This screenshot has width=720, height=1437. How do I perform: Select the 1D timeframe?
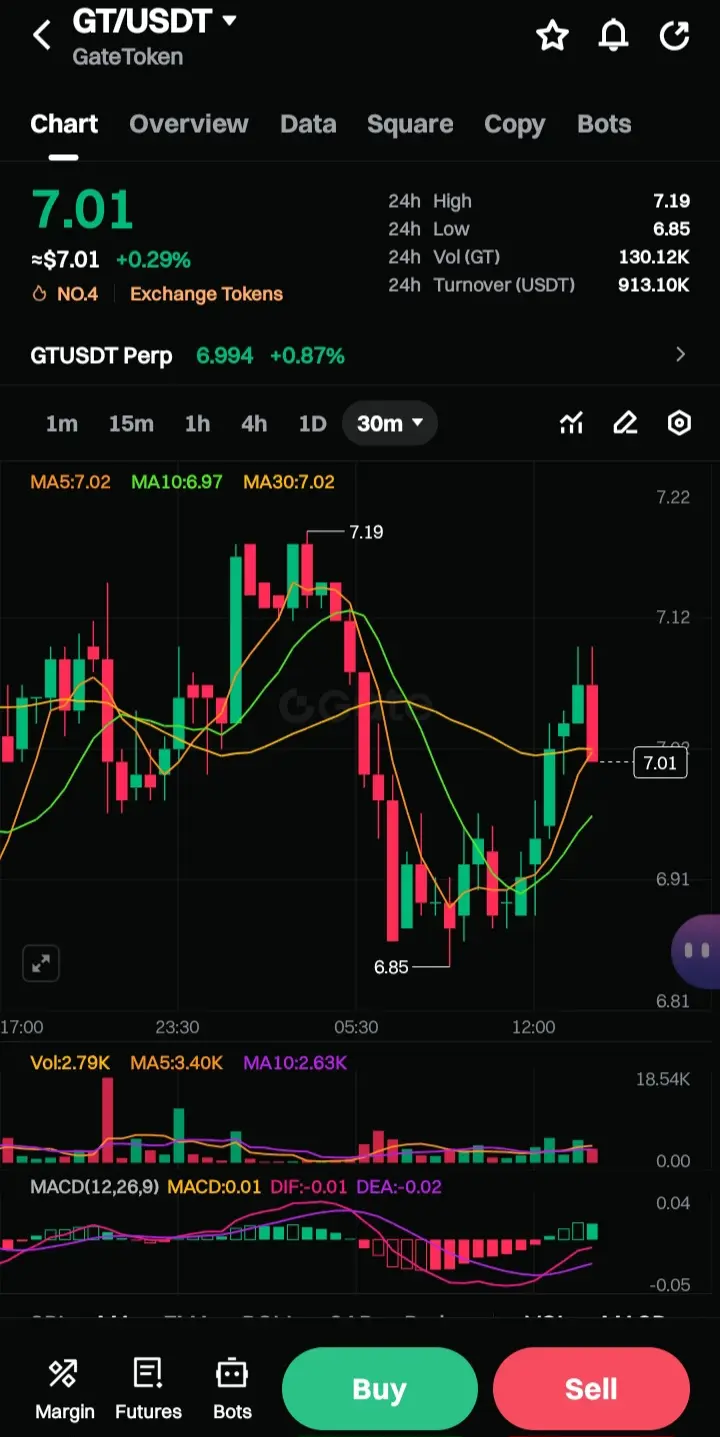(313, 424)
